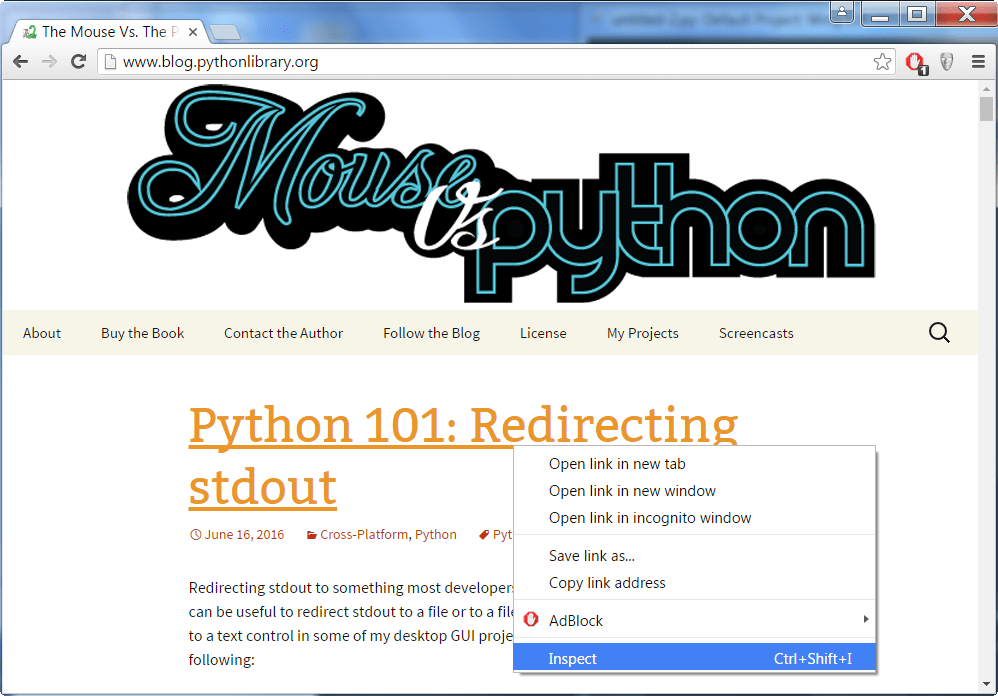Viewport: 998px width, 696px height.
Task: Choose Open link in incognito window
Action: [x=651, y=517]
